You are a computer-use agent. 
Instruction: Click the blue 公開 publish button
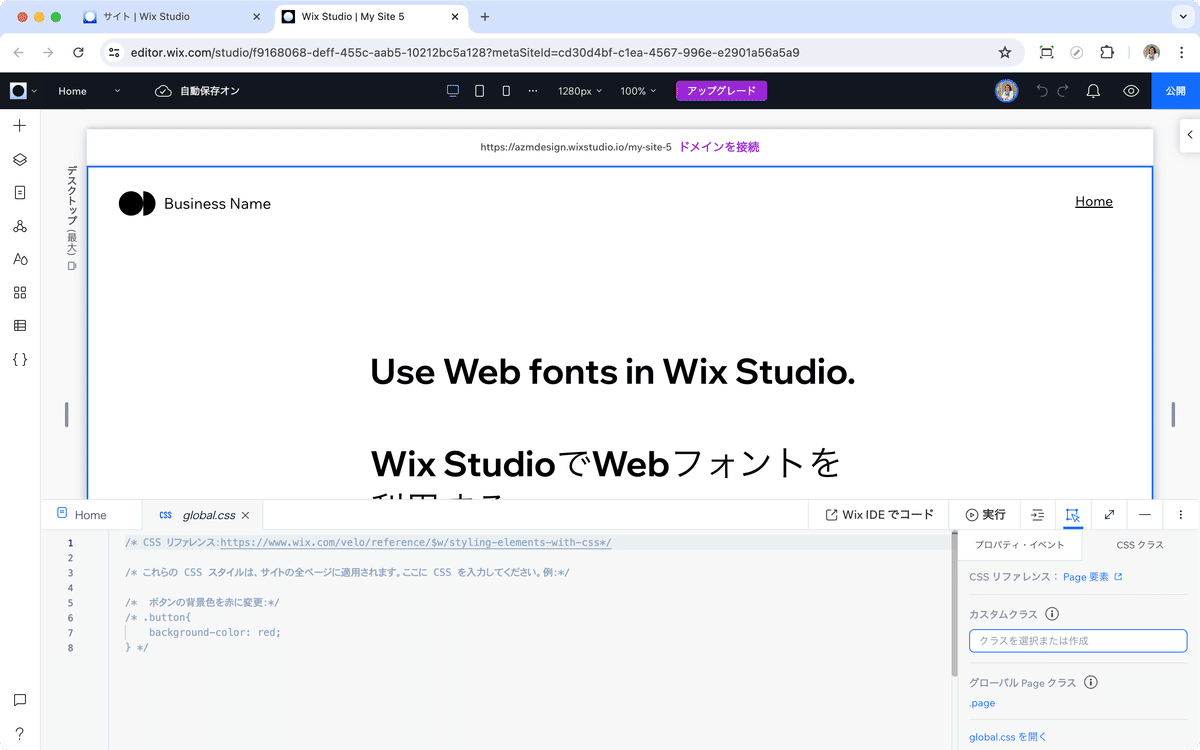(x=1176, y=91)
